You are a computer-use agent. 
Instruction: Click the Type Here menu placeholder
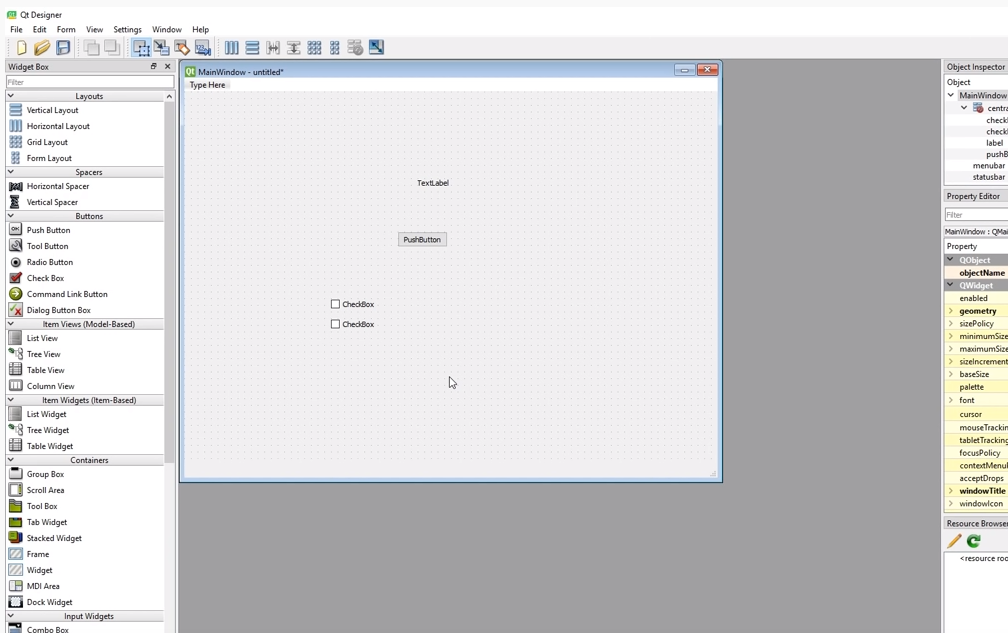coord(207,85)
